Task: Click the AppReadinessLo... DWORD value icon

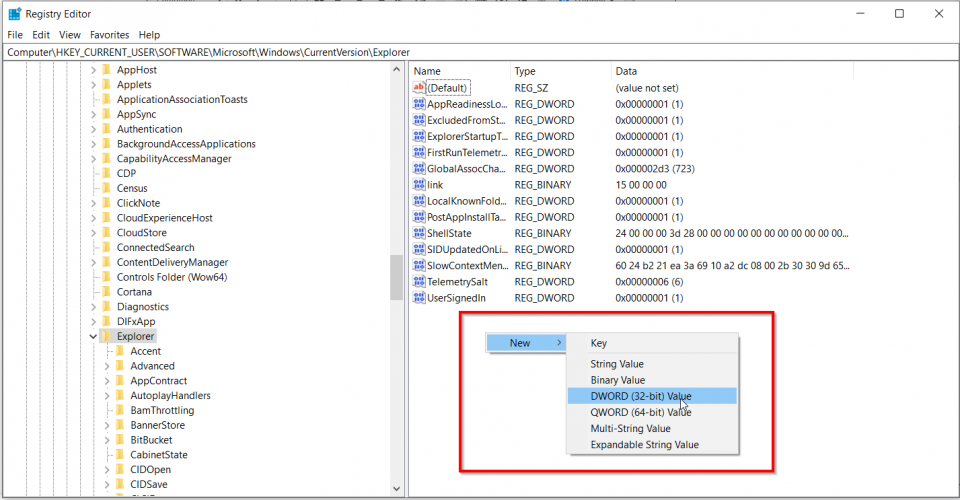Action: pos(419,104)
